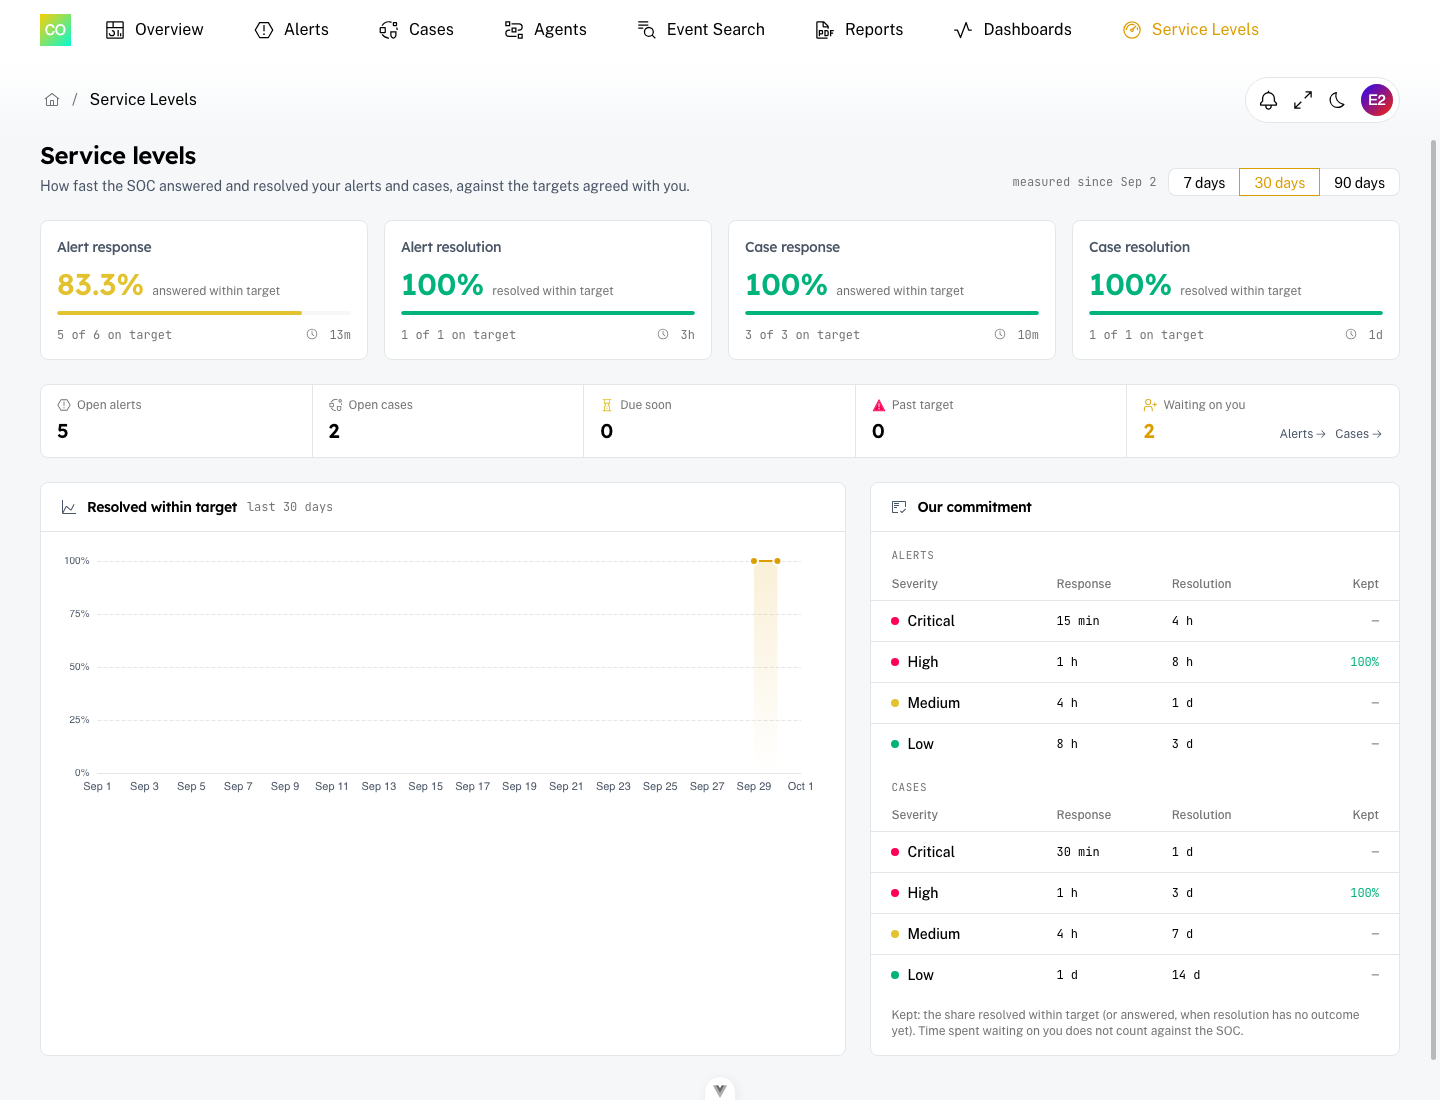Click the clock icon in Case resolution card
The width and height of the screenshot is (1440, 1100).
click(1351, 335)
